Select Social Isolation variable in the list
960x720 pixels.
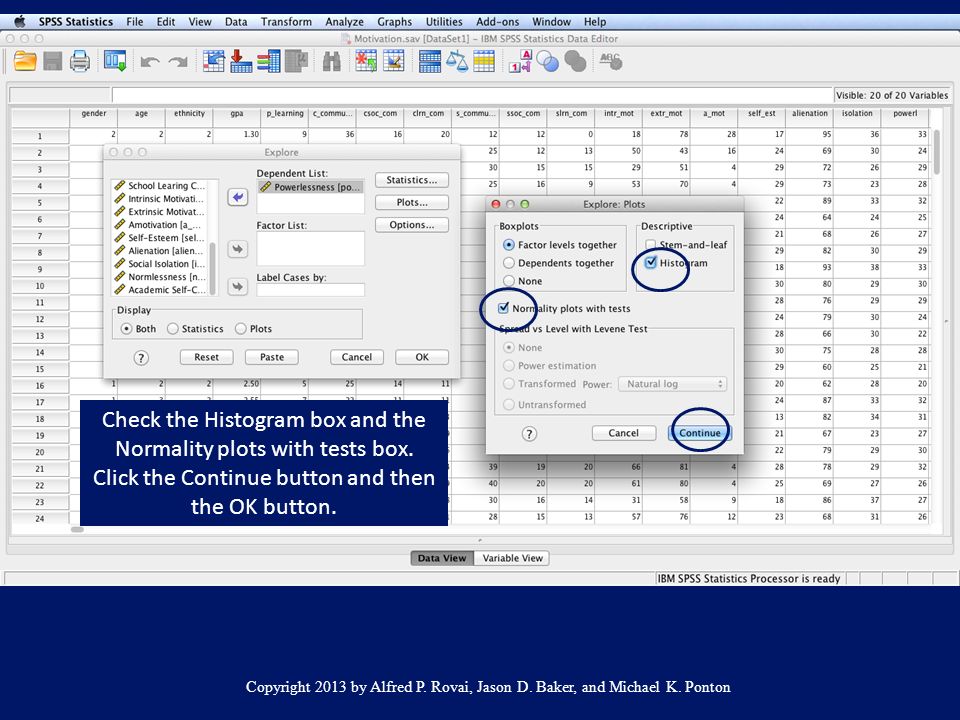[160, 264]
